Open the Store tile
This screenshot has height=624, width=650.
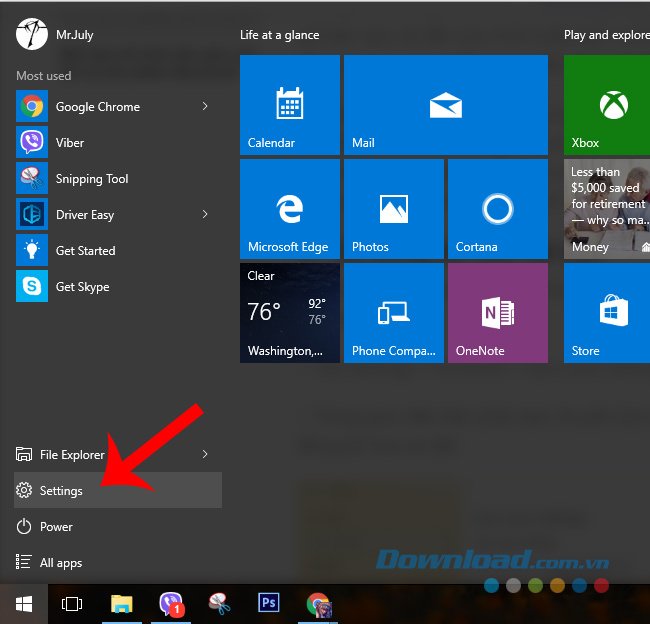(x=606, y=313)
